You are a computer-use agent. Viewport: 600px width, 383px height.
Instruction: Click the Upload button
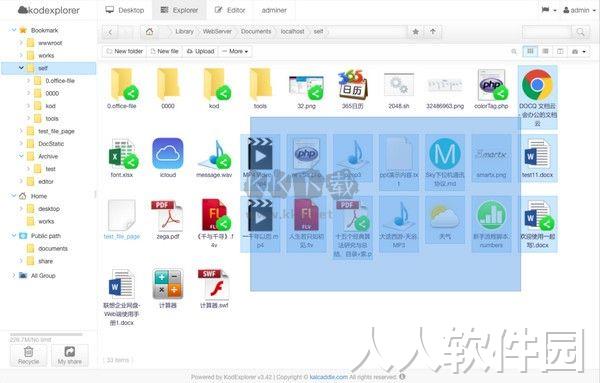click(200, 51)
